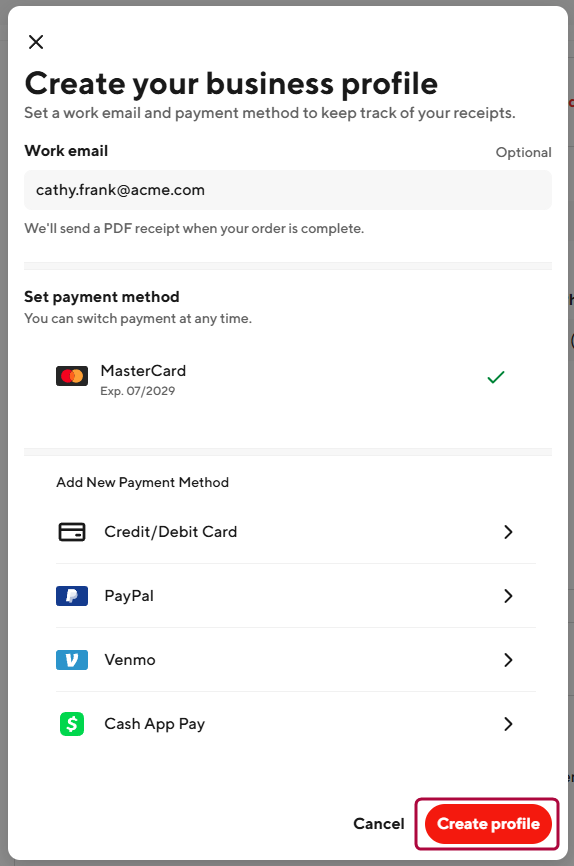Choose the Venmo payment option

(x=296, y=660)
